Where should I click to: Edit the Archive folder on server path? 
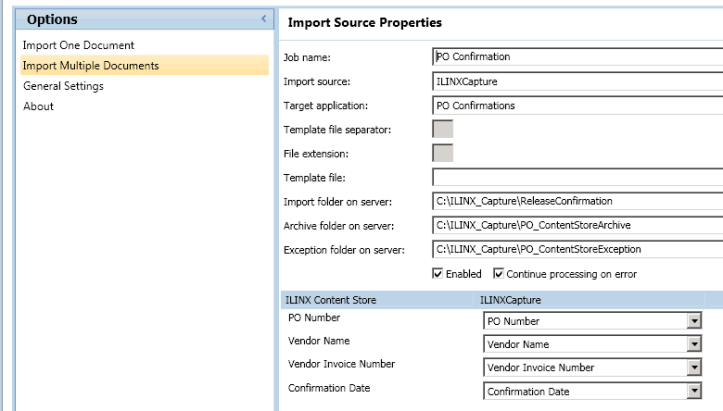(x=576, y=225)
